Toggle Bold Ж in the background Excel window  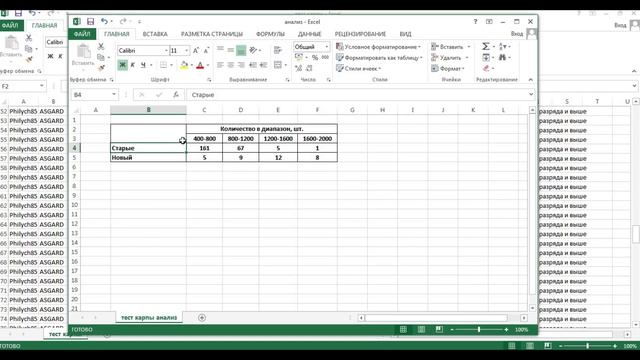pos(50,56)
